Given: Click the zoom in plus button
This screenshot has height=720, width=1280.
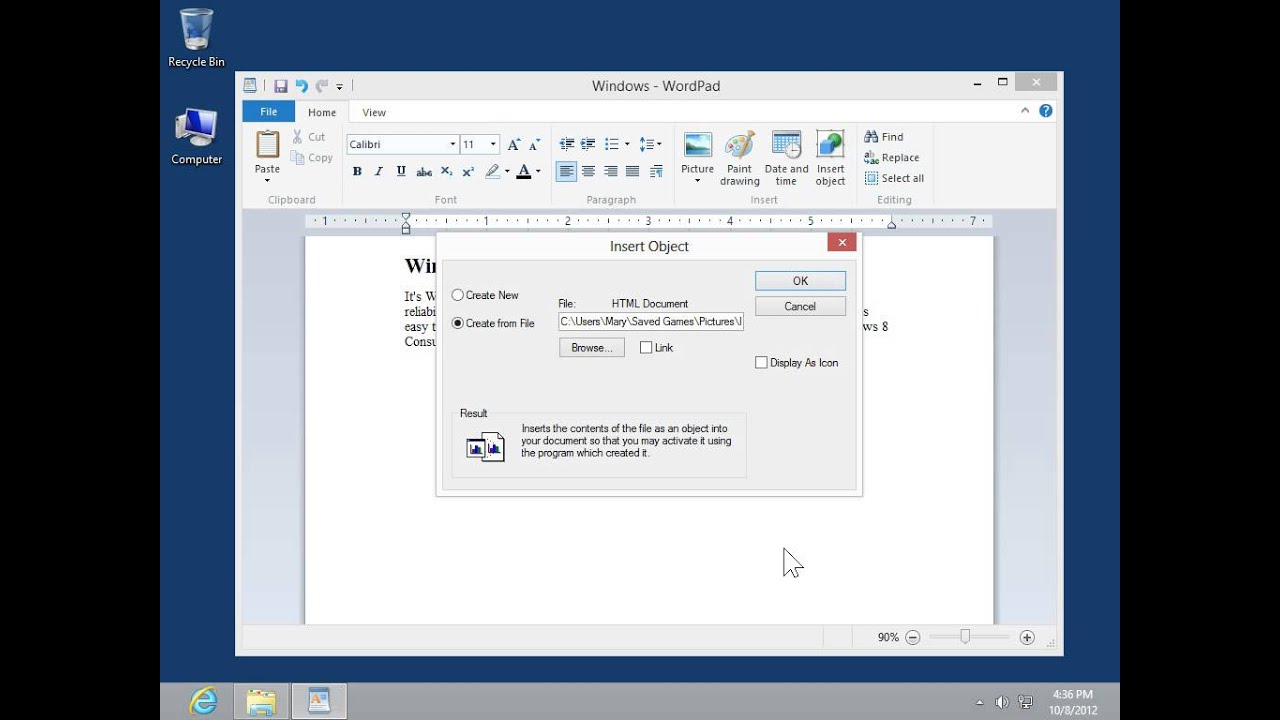Looking at the screenshot, I should click(x=1027, y=637).
